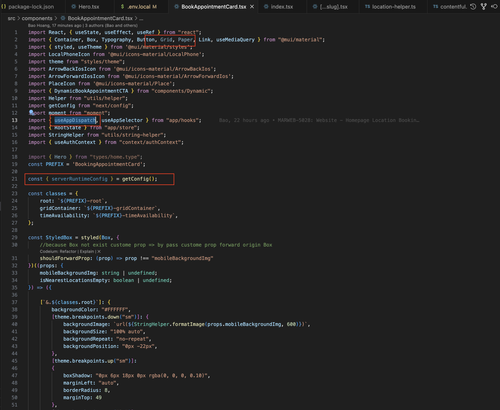Viewport: 500px width, 410px height.
Task: Switch to the [...slug].tsx tab
Action: coord(330,7)
